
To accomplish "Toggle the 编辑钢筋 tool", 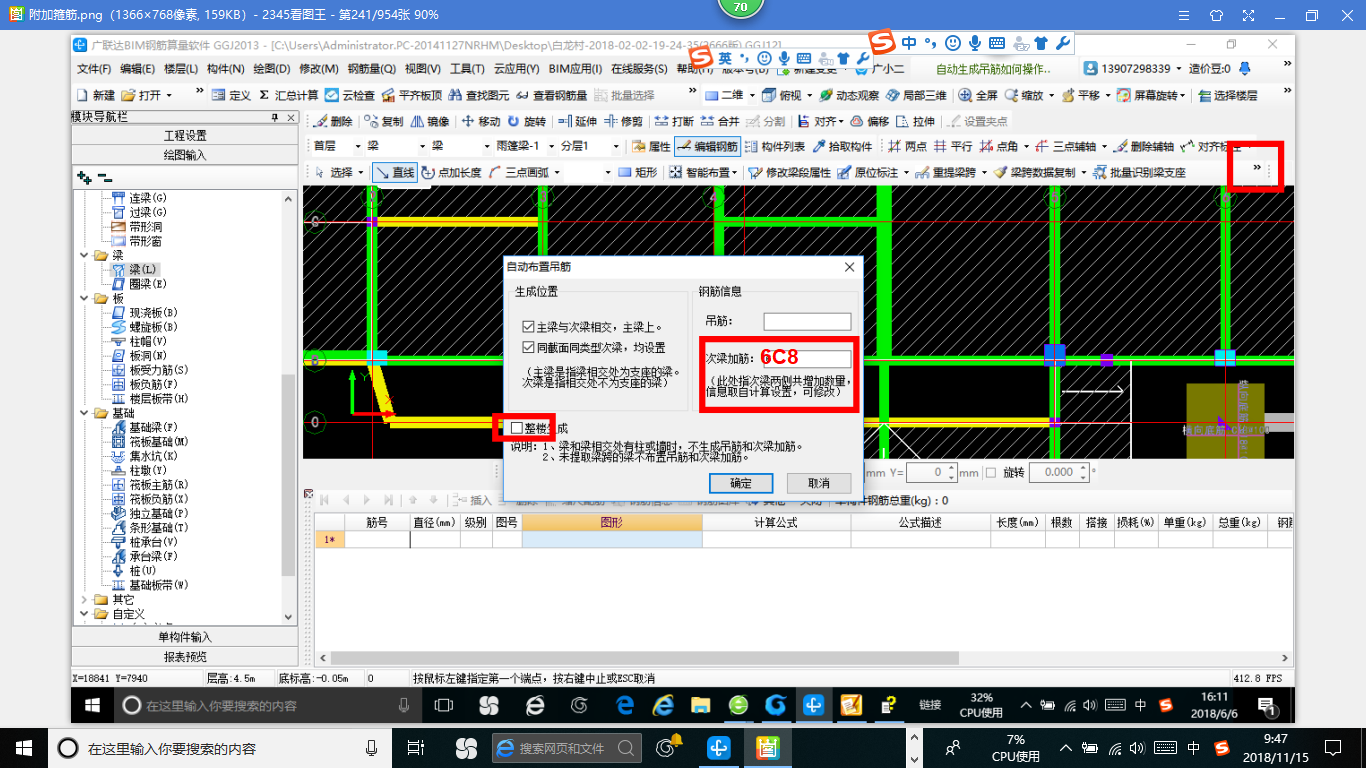I will coord(708,146).
